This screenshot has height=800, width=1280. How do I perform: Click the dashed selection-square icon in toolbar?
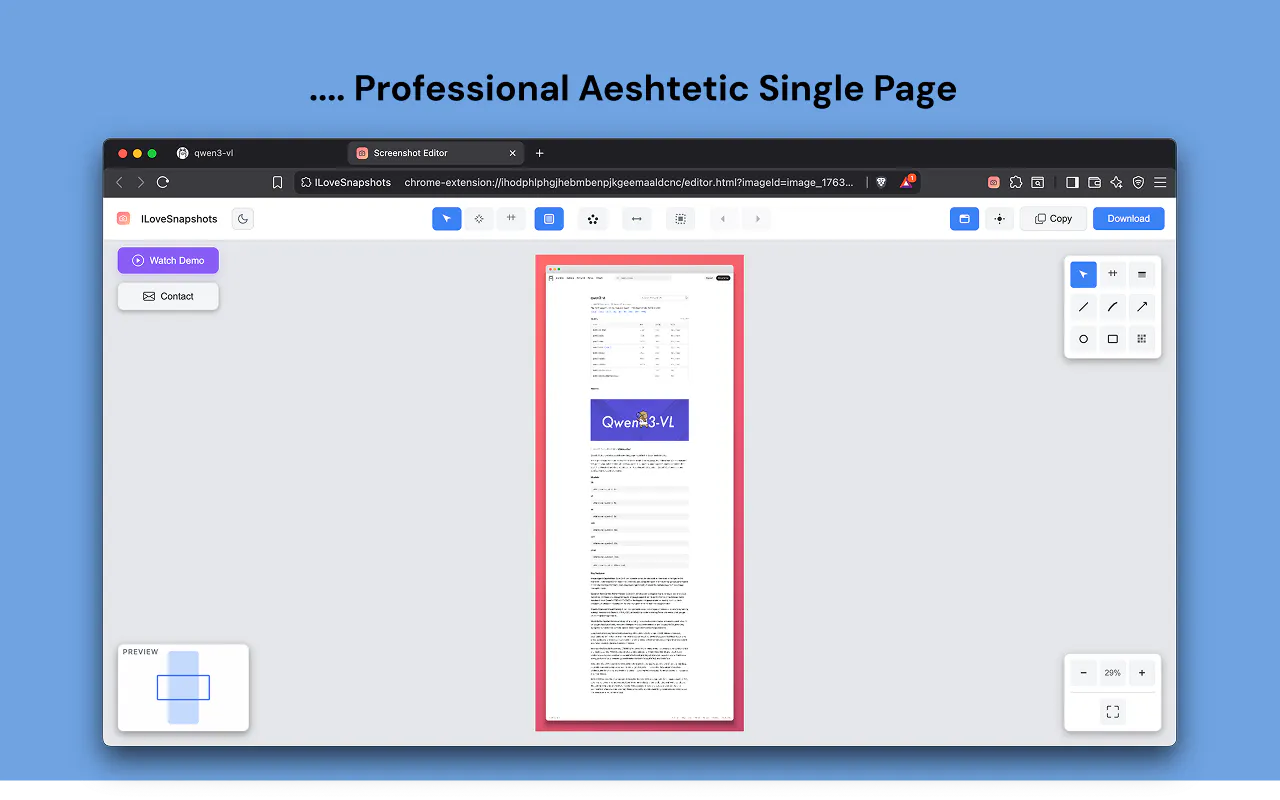pyautogui.click(x=680, y=219)
